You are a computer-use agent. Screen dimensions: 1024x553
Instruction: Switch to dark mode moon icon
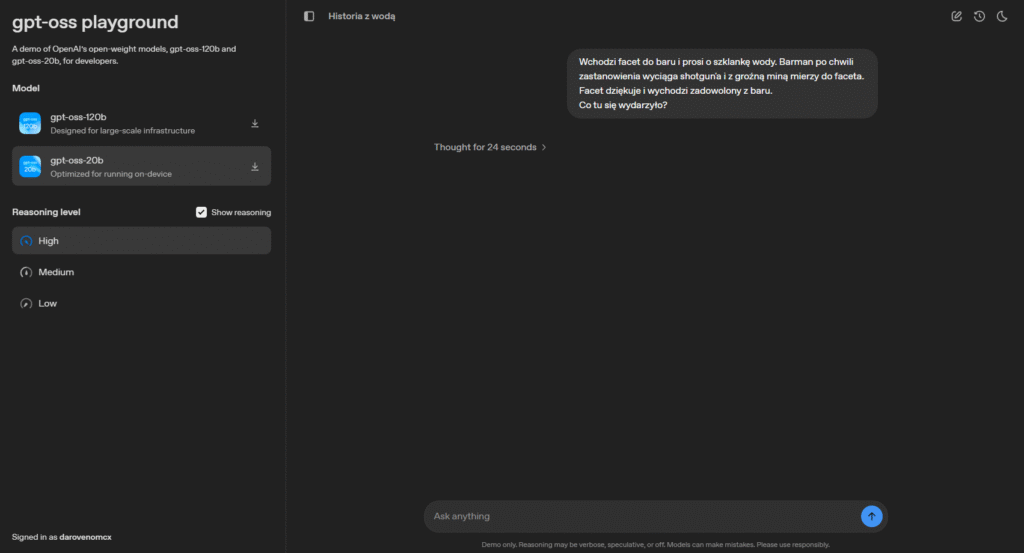click(x=1001, y=16)
